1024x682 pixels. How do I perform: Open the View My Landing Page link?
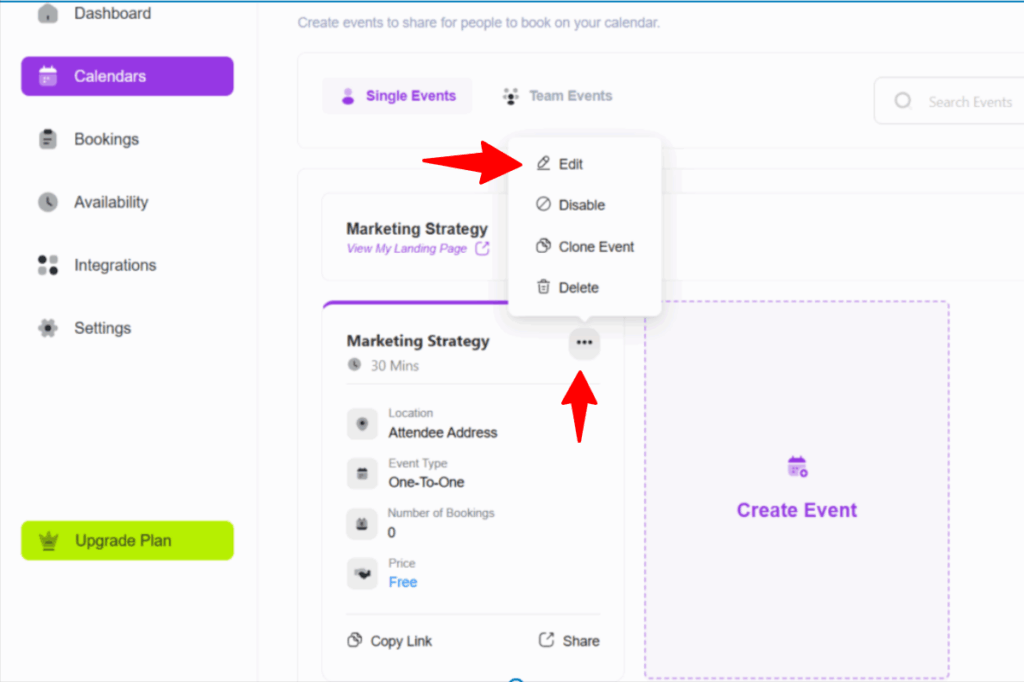pyautogui.click(x=406, y=249)
